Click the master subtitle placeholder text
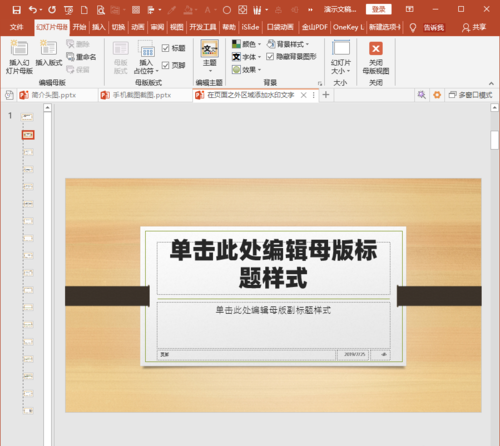This screenshot has height=446, width=500. pyautogui.click(x=273, y=310)
